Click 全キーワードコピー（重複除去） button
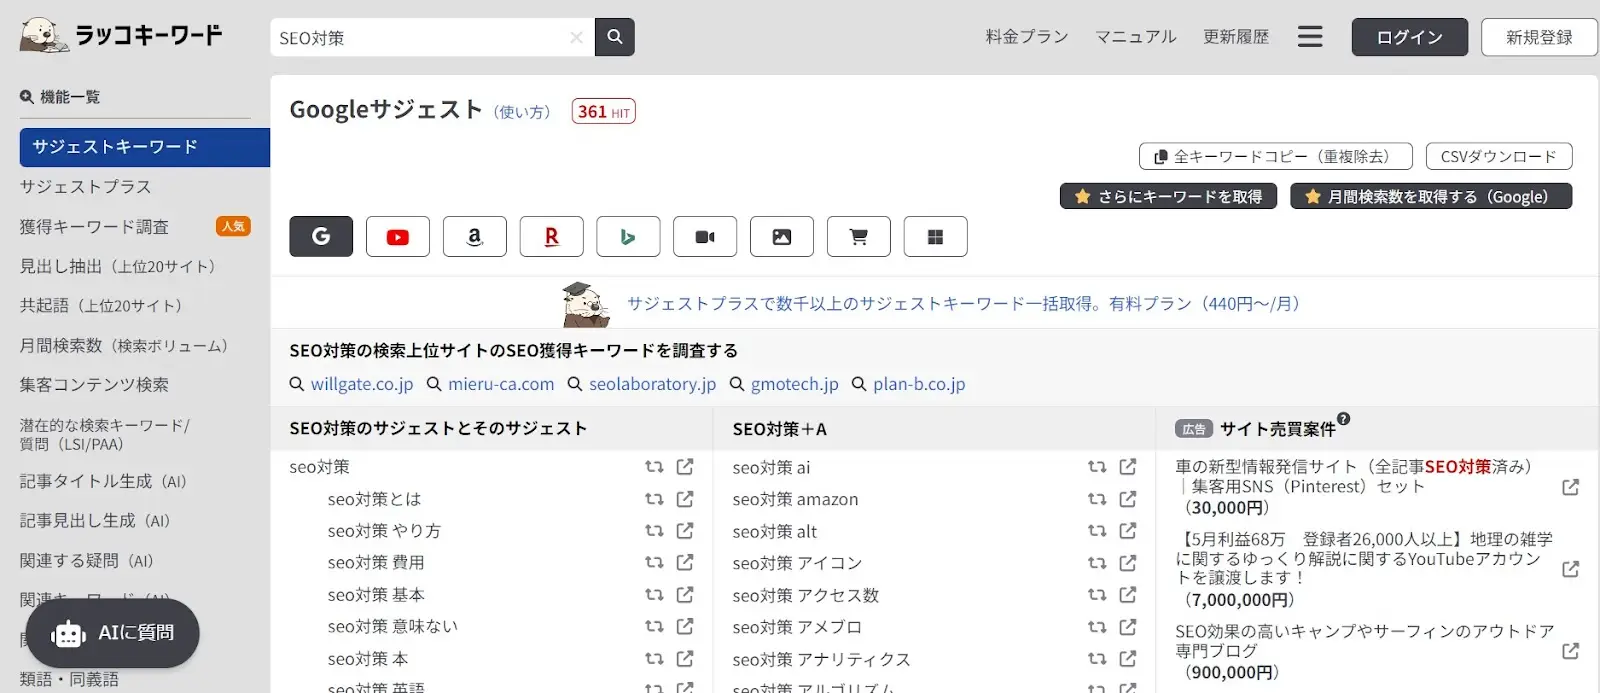The image size is (1600, 693). coord(1276,156)
